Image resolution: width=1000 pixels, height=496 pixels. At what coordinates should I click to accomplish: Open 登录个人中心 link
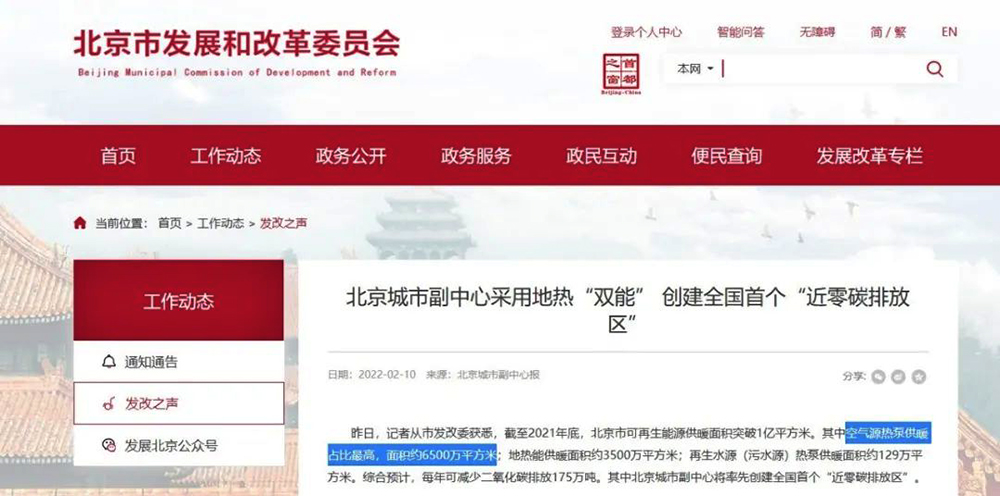[646, 32]
